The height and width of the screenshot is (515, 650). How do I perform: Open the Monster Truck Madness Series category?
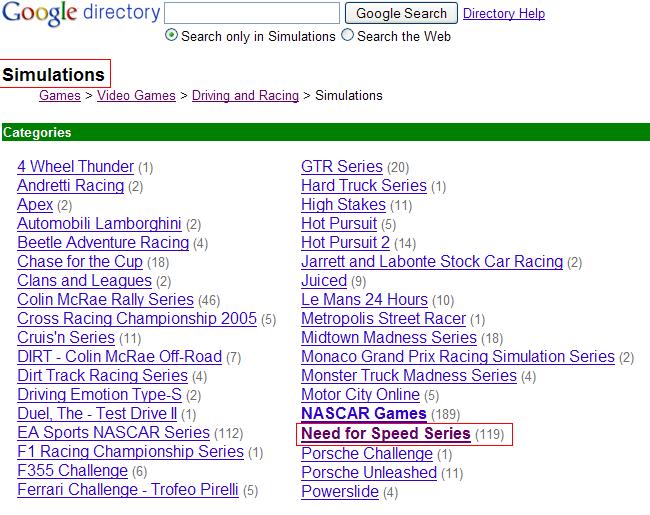409,376
